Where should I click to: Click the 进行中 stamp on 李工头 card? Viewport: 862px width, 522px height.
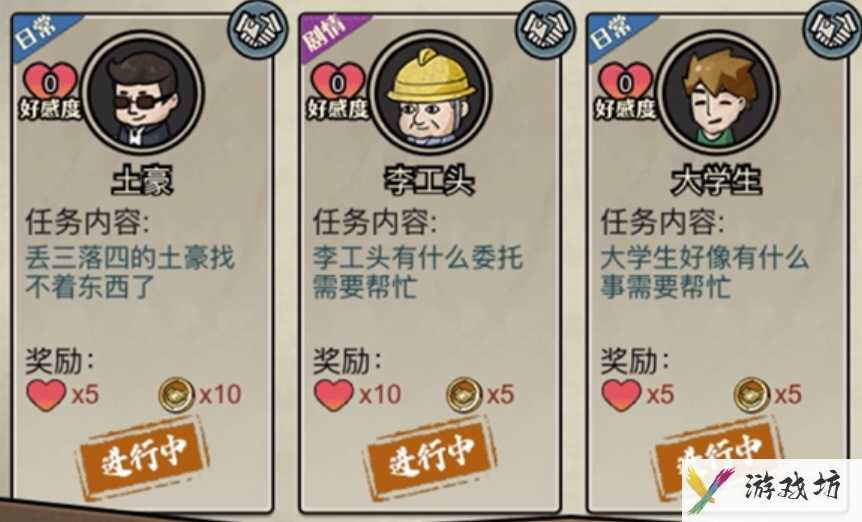(430, 458)
